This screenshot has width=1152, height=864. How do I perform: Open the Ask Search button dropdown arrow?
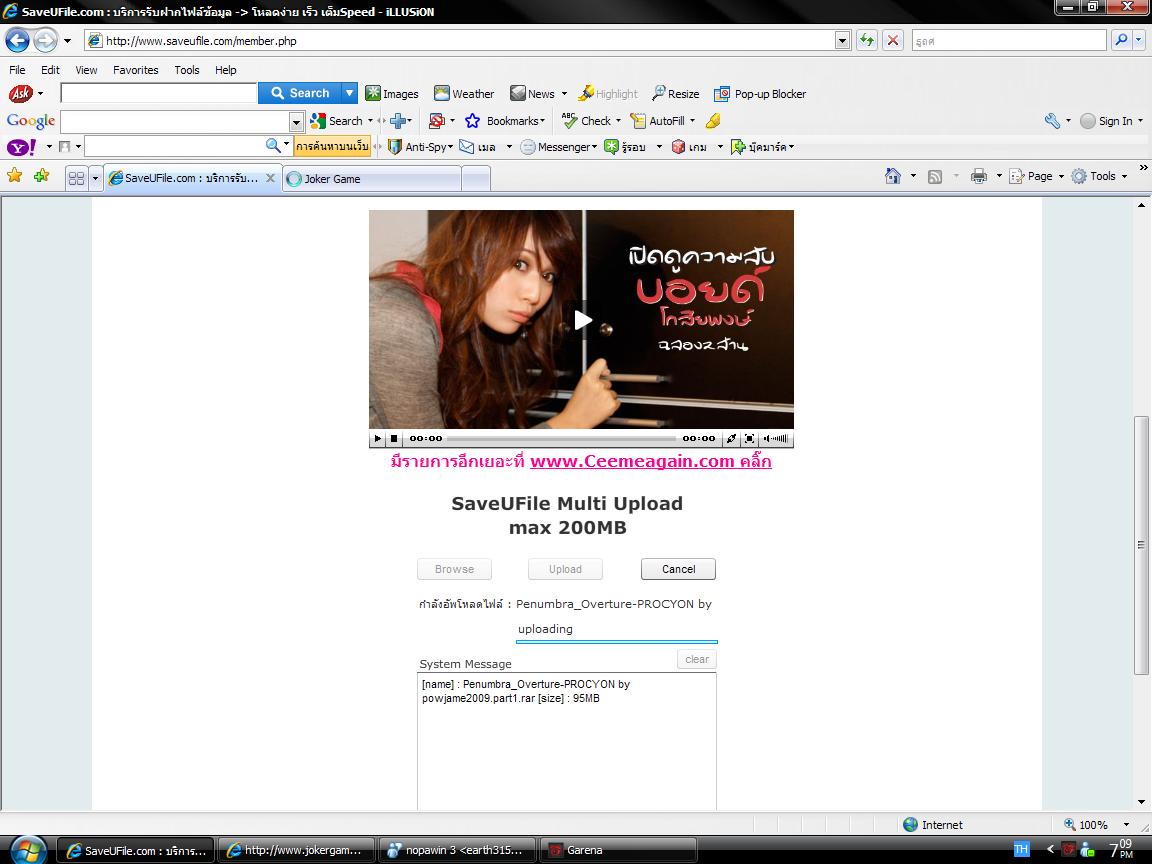pos(350,93)
